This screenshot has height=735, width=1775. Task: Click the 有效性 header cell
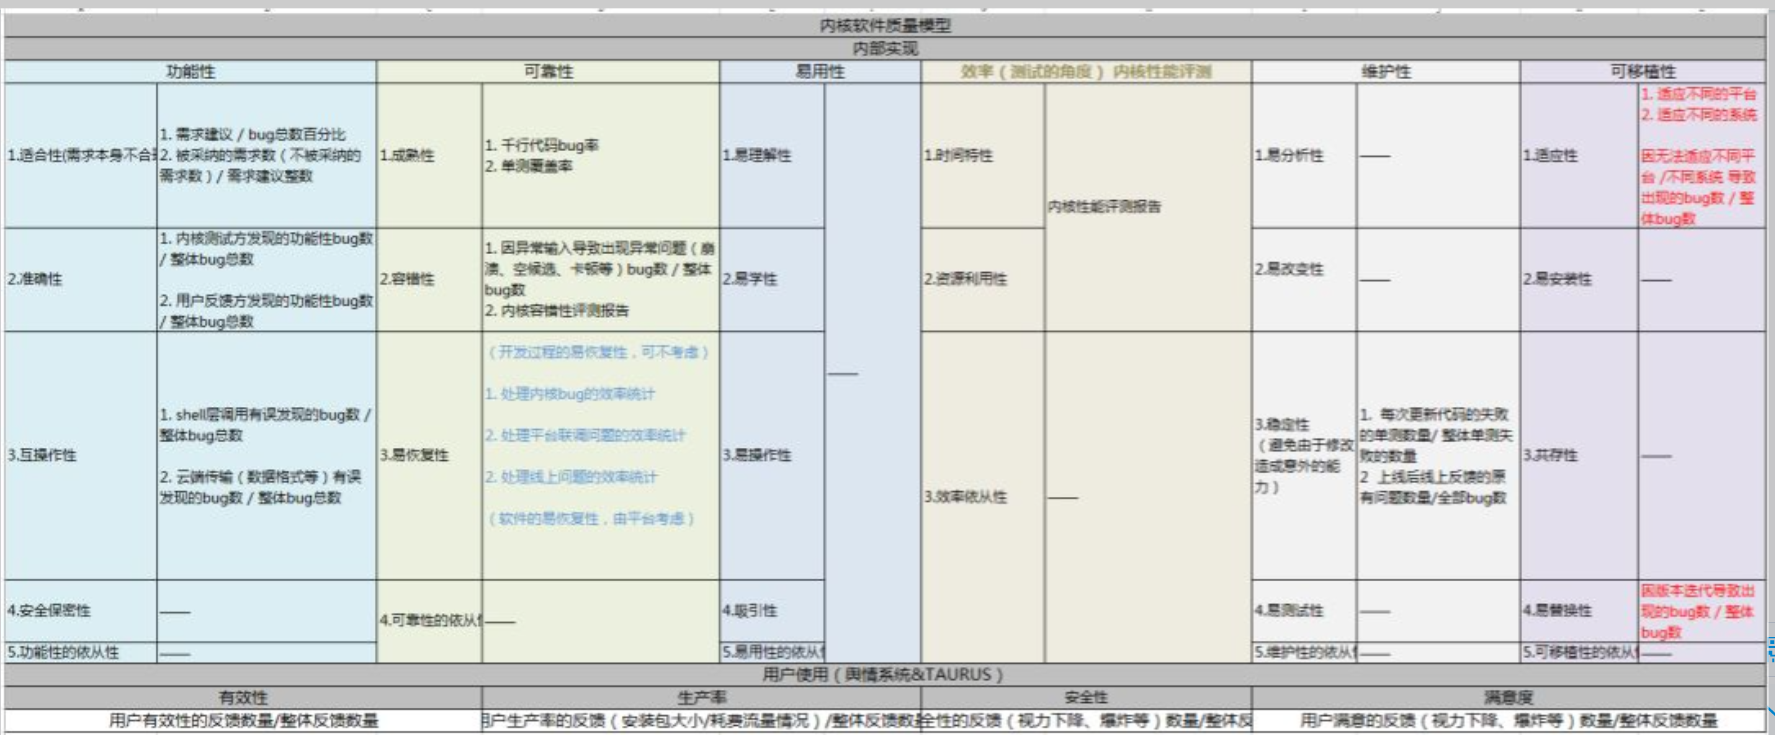[243, 697]
